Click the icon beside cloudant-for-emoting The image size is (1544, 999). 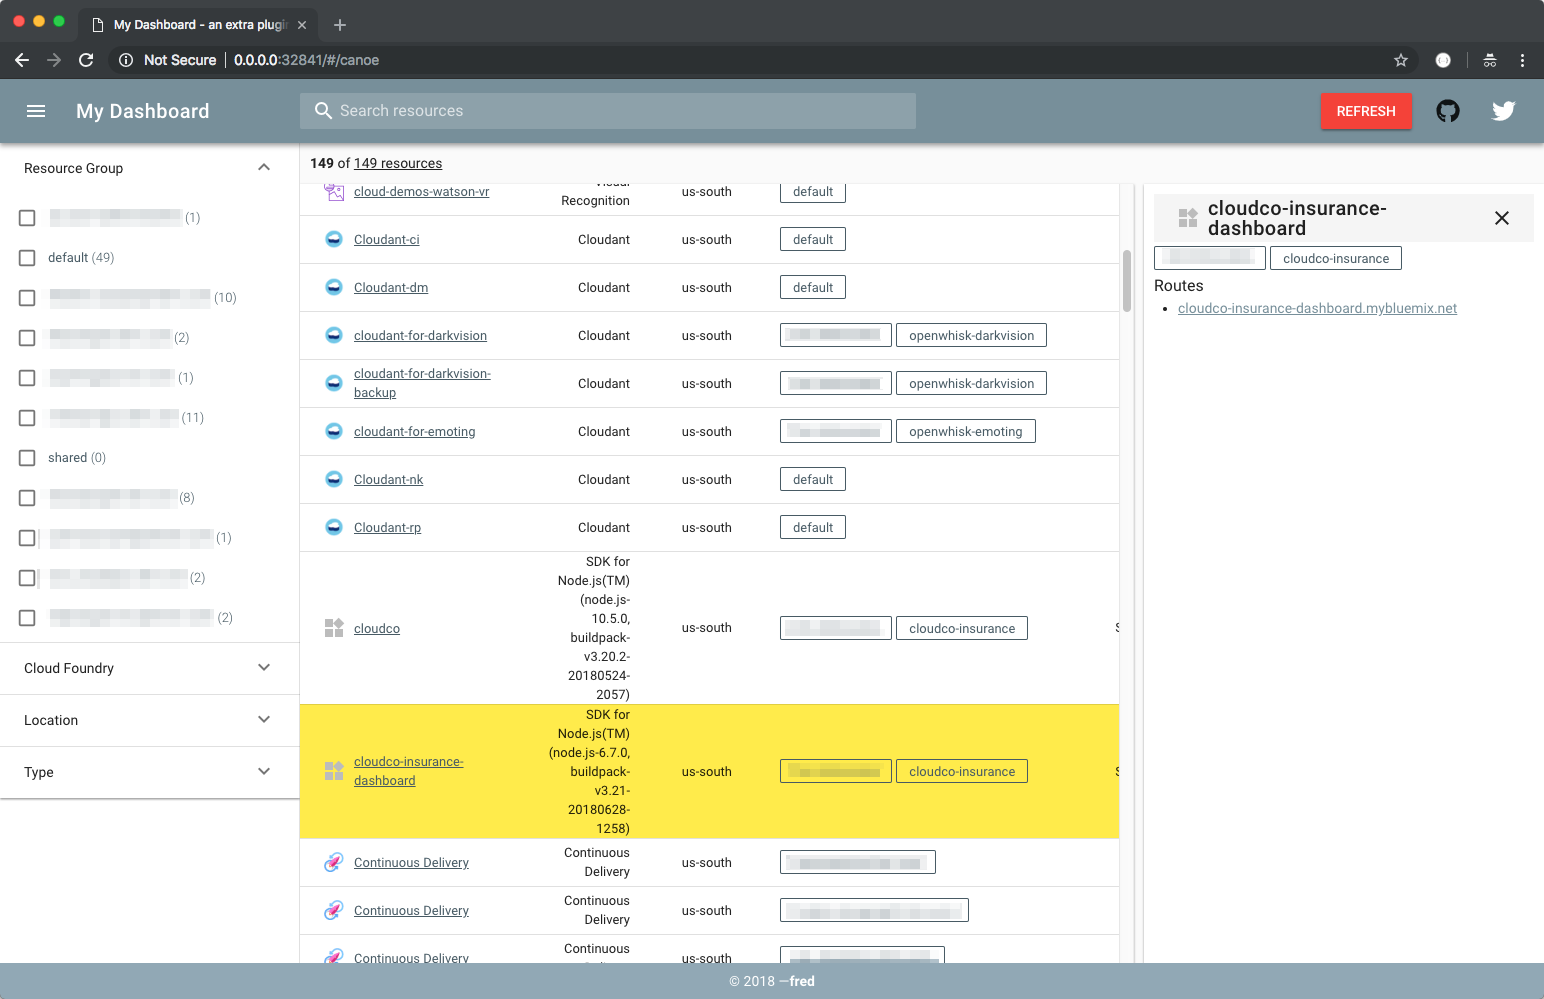[x=334, y=431]
